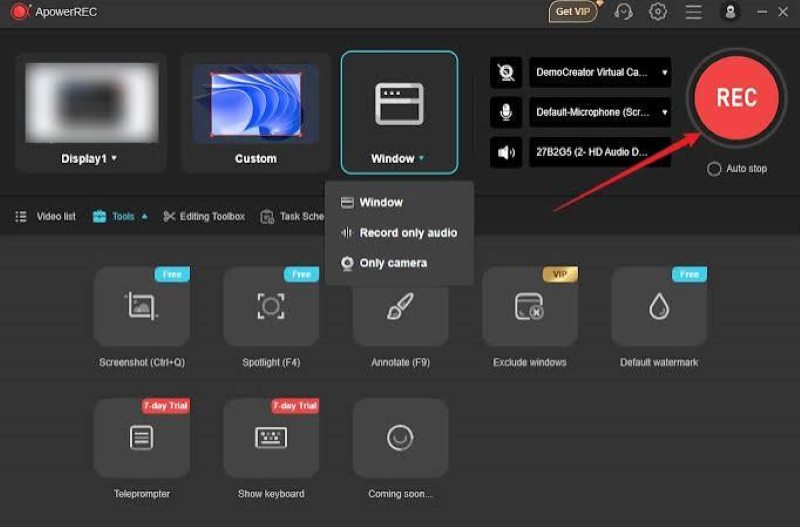Enable the Auto stop option
Image resolution: width=800 pixels, height=527 pixels.
pyautogui.click(x=714, y=169)
